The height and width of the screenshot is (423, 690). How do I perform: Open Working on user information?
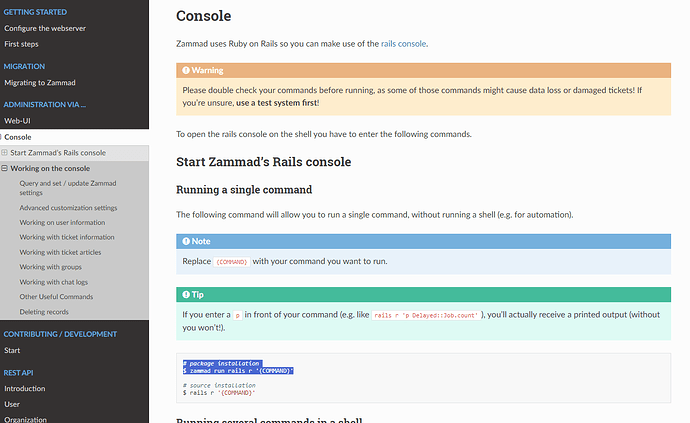[62, 222]
